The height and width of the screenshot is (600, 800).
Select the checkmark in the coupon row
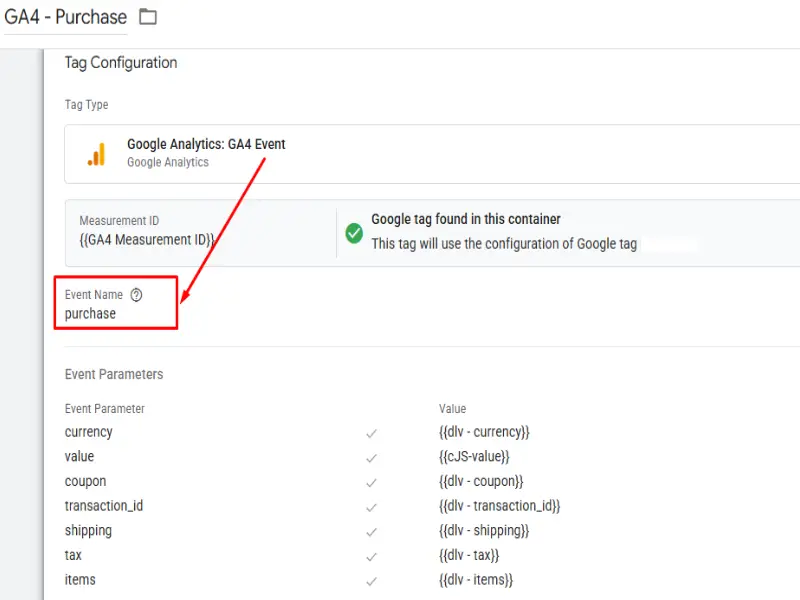(371, 483)
